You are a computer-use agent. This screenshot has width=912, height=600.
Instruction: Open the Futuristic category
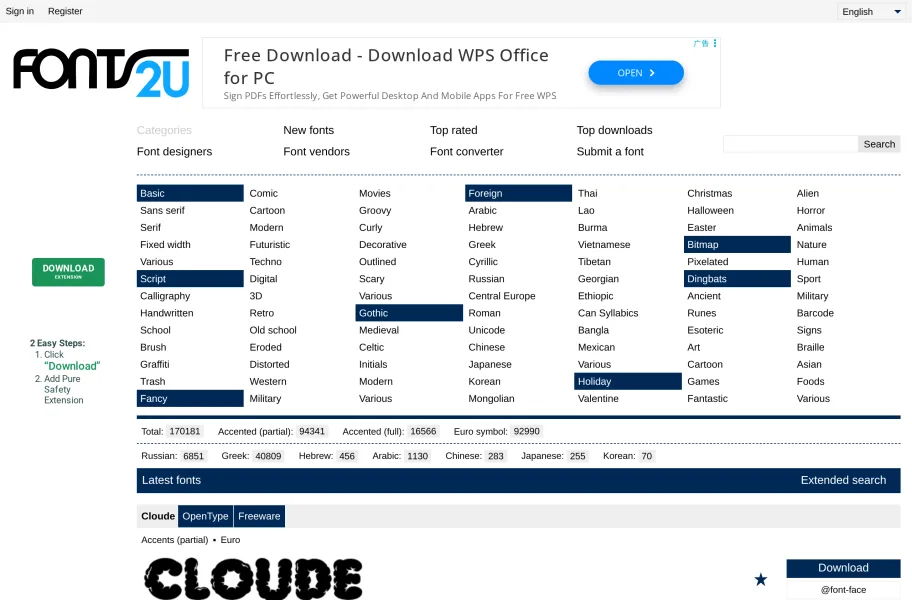coord(270,245)
